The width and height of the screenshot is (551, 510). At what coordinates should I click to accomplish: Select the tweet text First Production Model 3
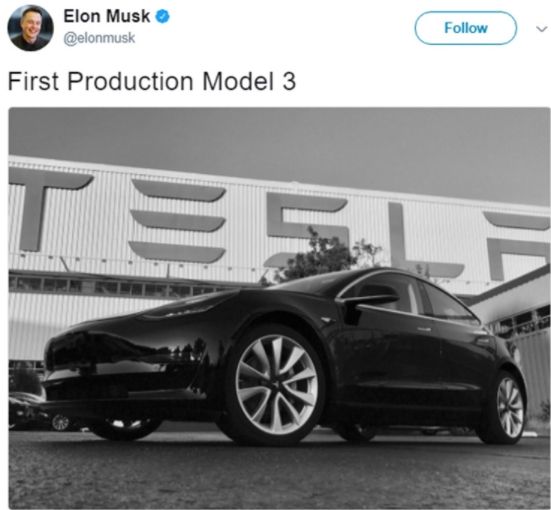pyautogui.click(x=151, y=81)
